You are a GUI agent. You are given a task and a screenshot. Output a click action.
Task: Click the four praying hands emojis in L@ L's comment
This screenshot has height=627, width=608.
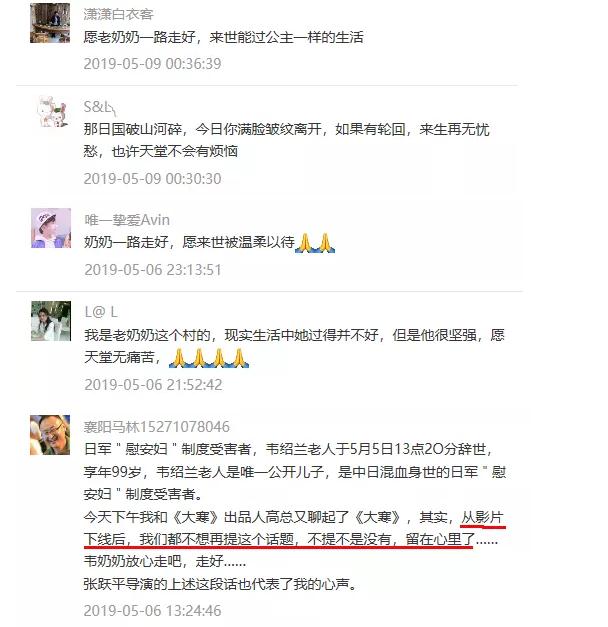tap(209, 358)
